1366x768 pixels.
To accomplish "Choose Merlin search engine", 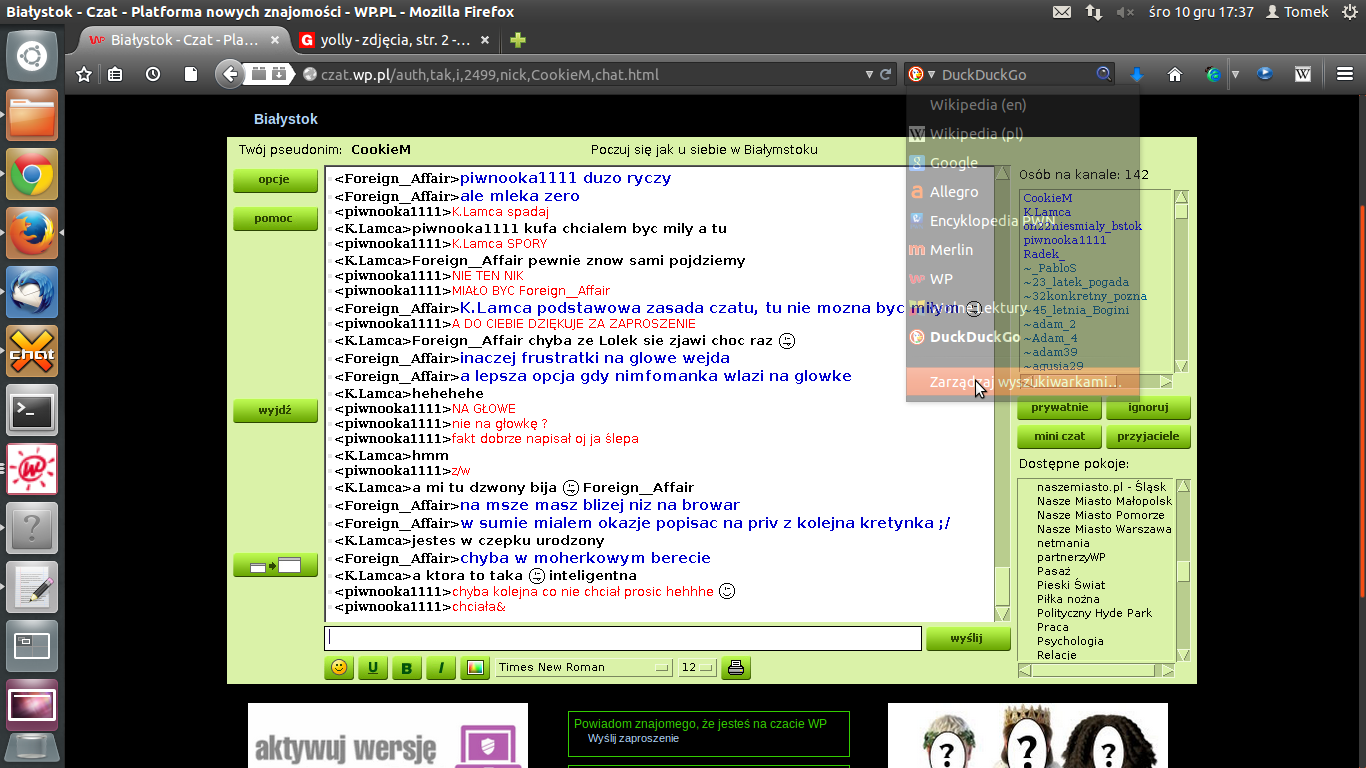I will [1023, 250].
